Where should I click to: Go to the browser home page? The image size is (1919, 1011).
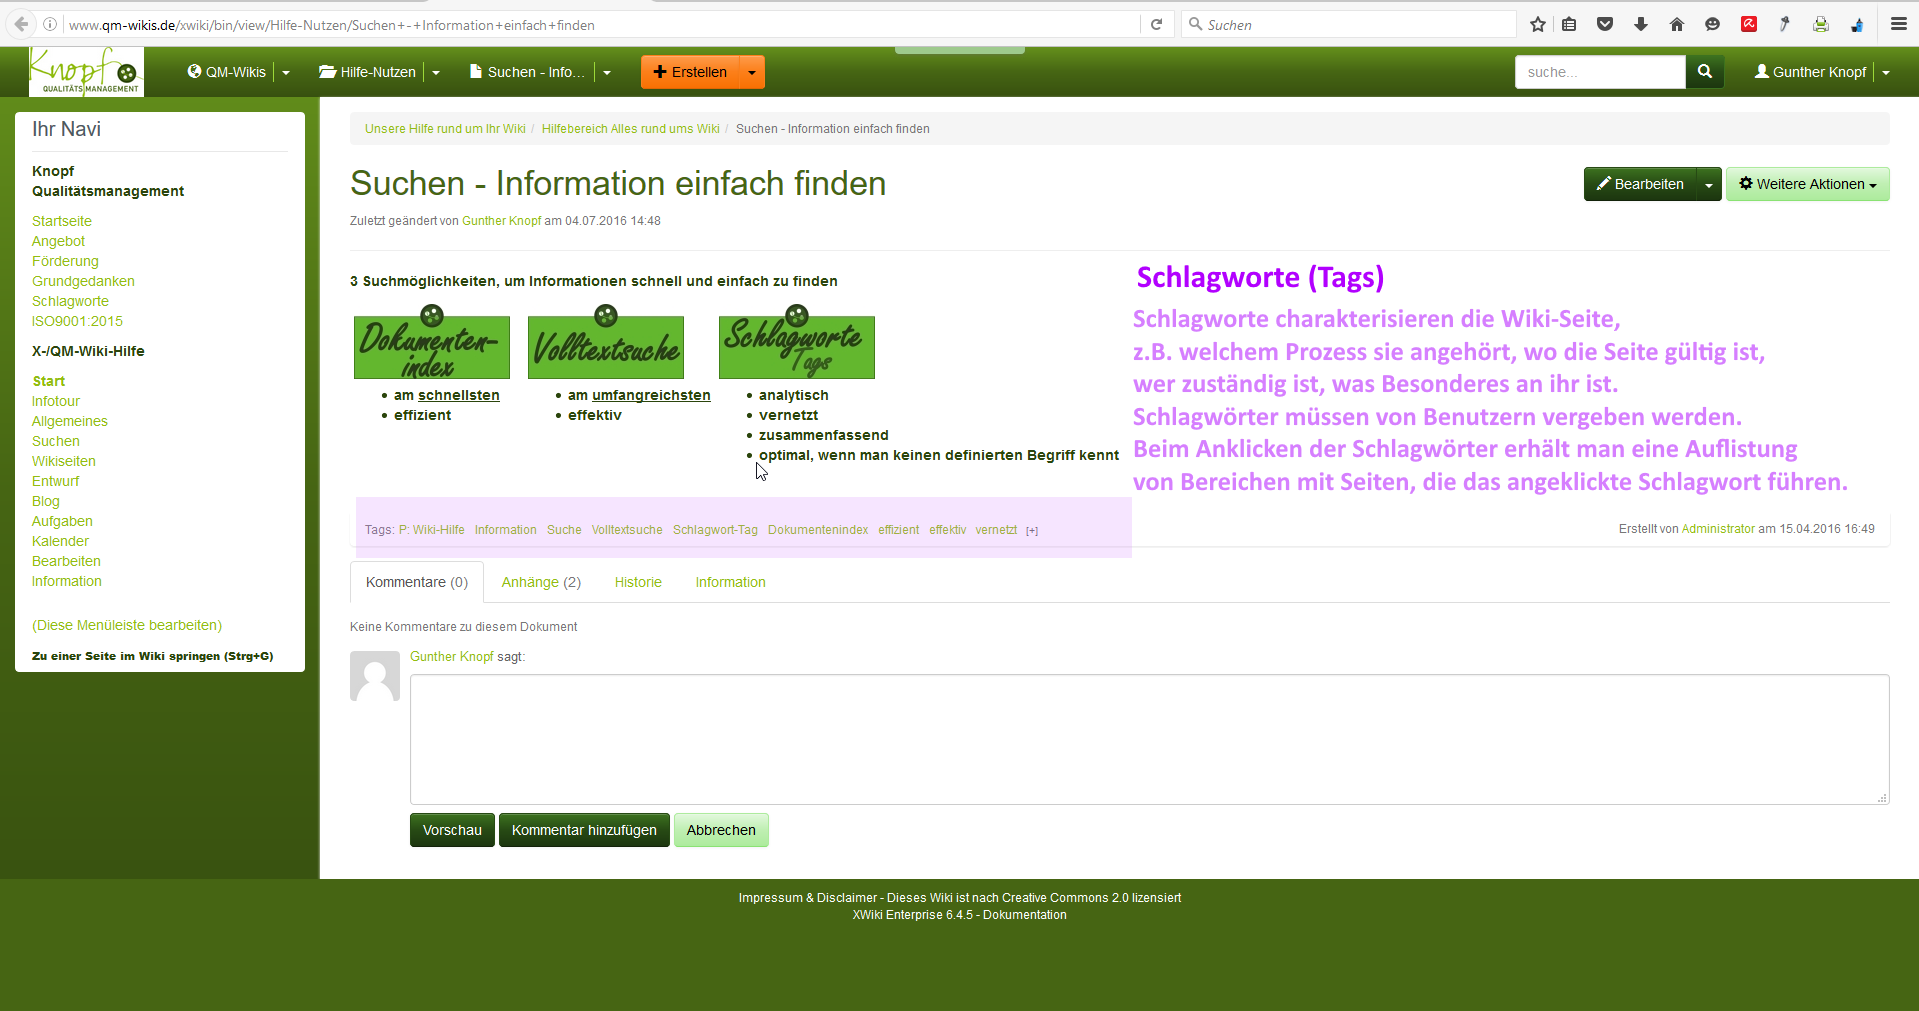tap(1677, 25)
